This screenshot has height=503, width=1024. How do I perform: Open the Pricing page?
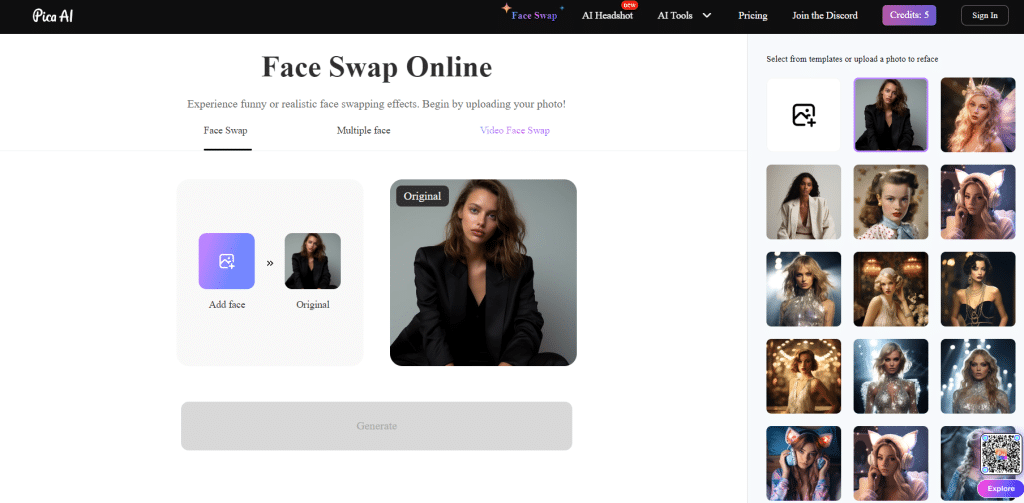(752, 15)
